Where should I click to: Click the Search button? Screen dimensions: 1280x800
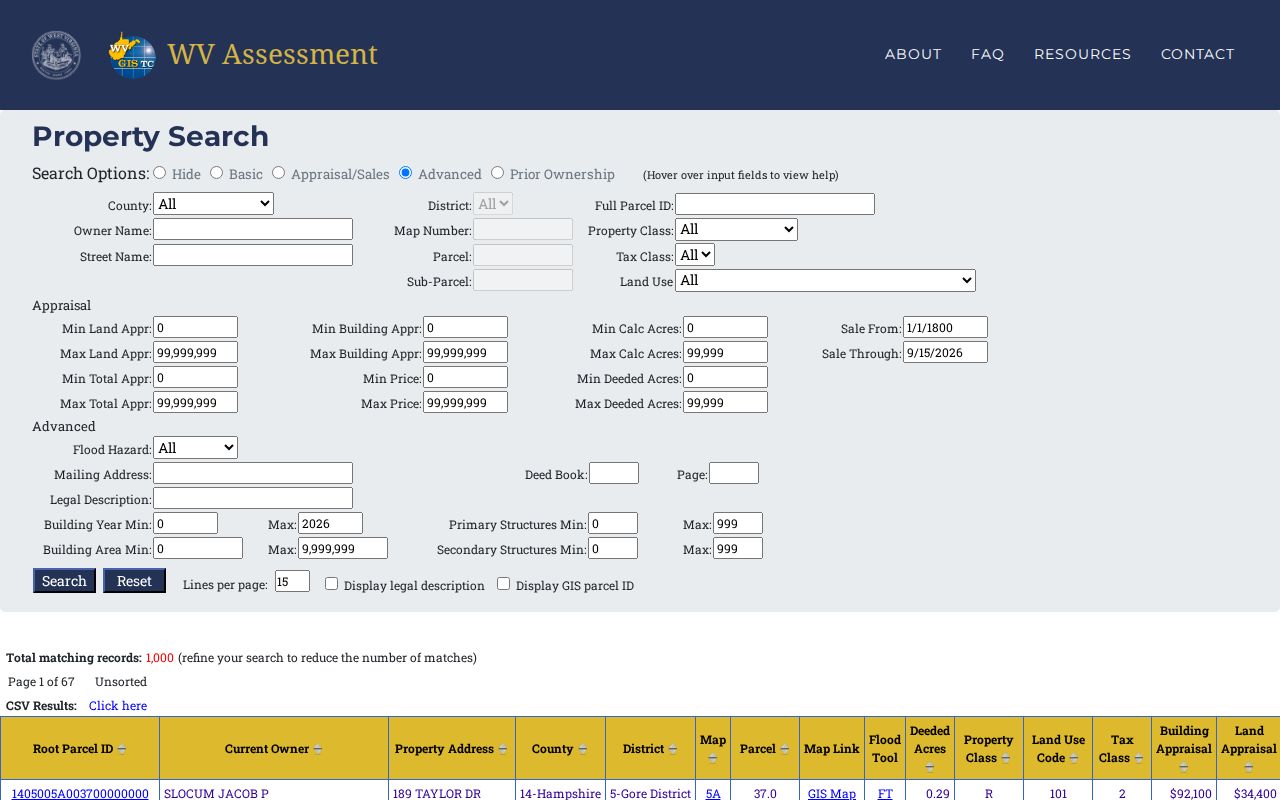pyautogui.click(x=64, y=581)
